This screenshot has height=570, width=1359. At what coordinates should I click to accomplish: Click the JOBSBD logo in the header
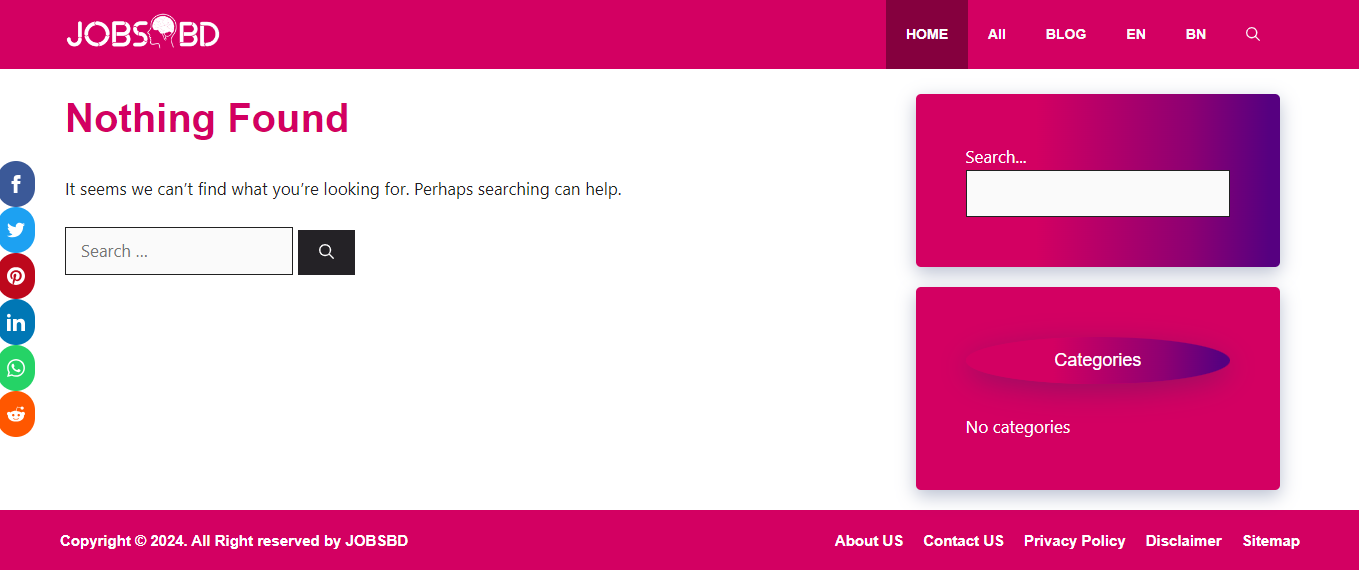pyautogui.click(x=143, y=32)
